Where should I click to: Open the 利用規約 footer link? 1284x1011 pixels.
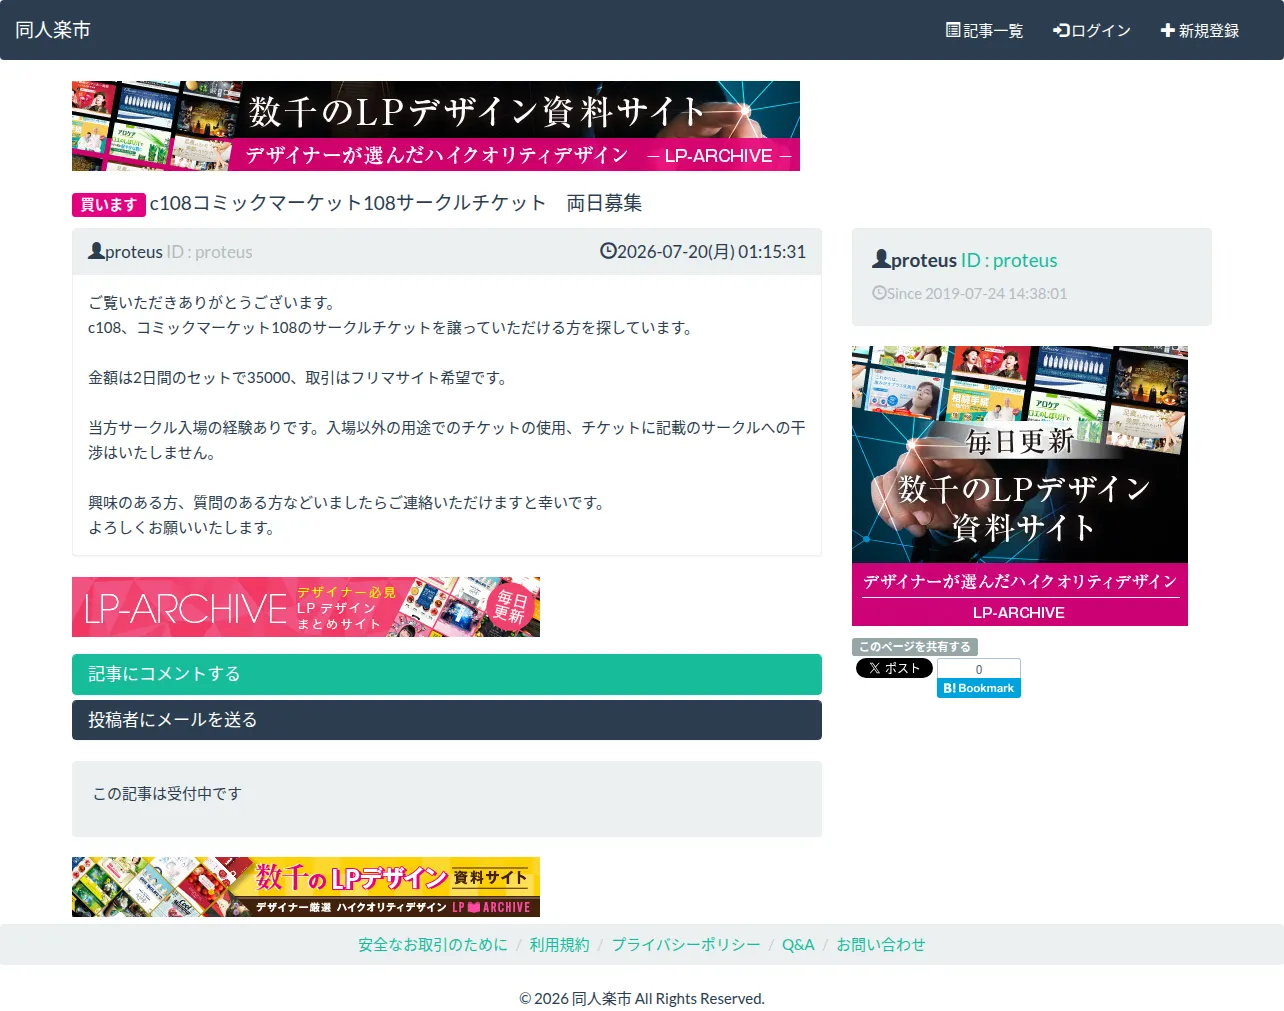coord(560,945)
